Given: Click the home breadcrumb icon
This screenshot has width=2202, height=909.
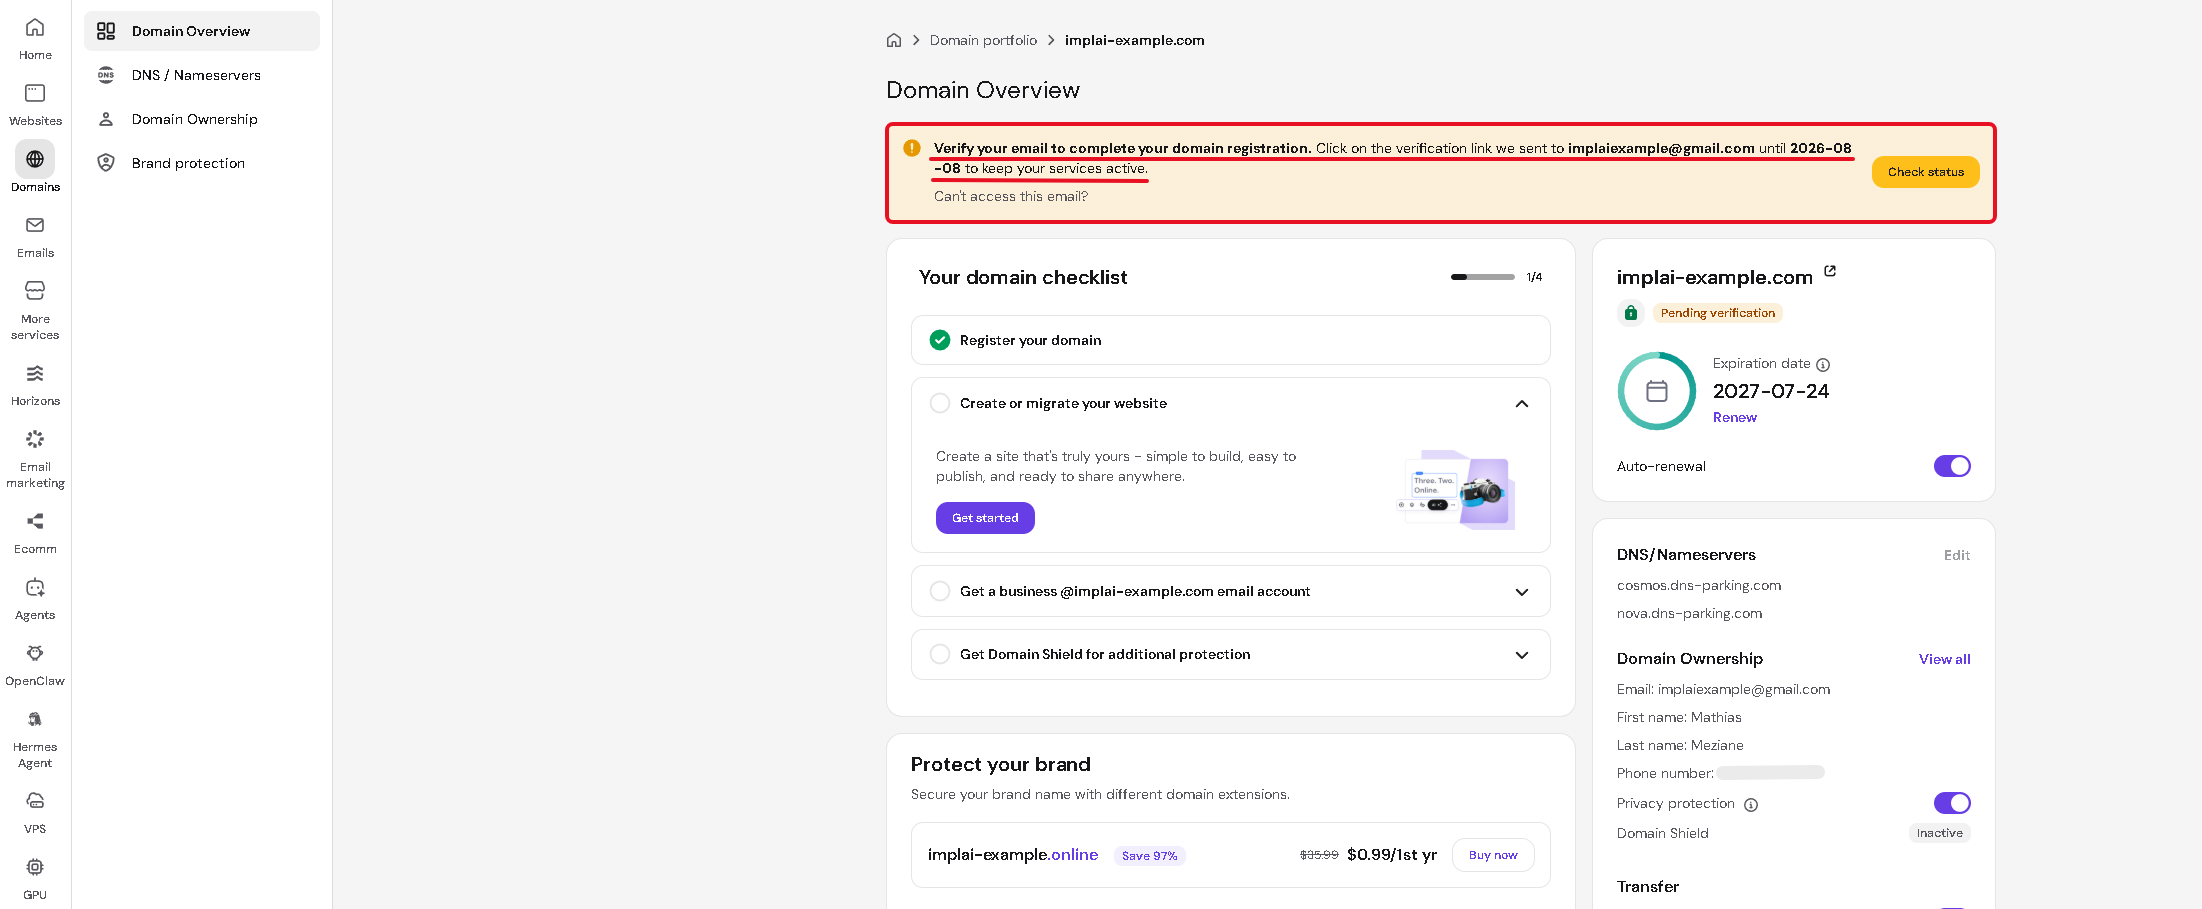Looking at the screenshot, I should [x=894, y=40].
